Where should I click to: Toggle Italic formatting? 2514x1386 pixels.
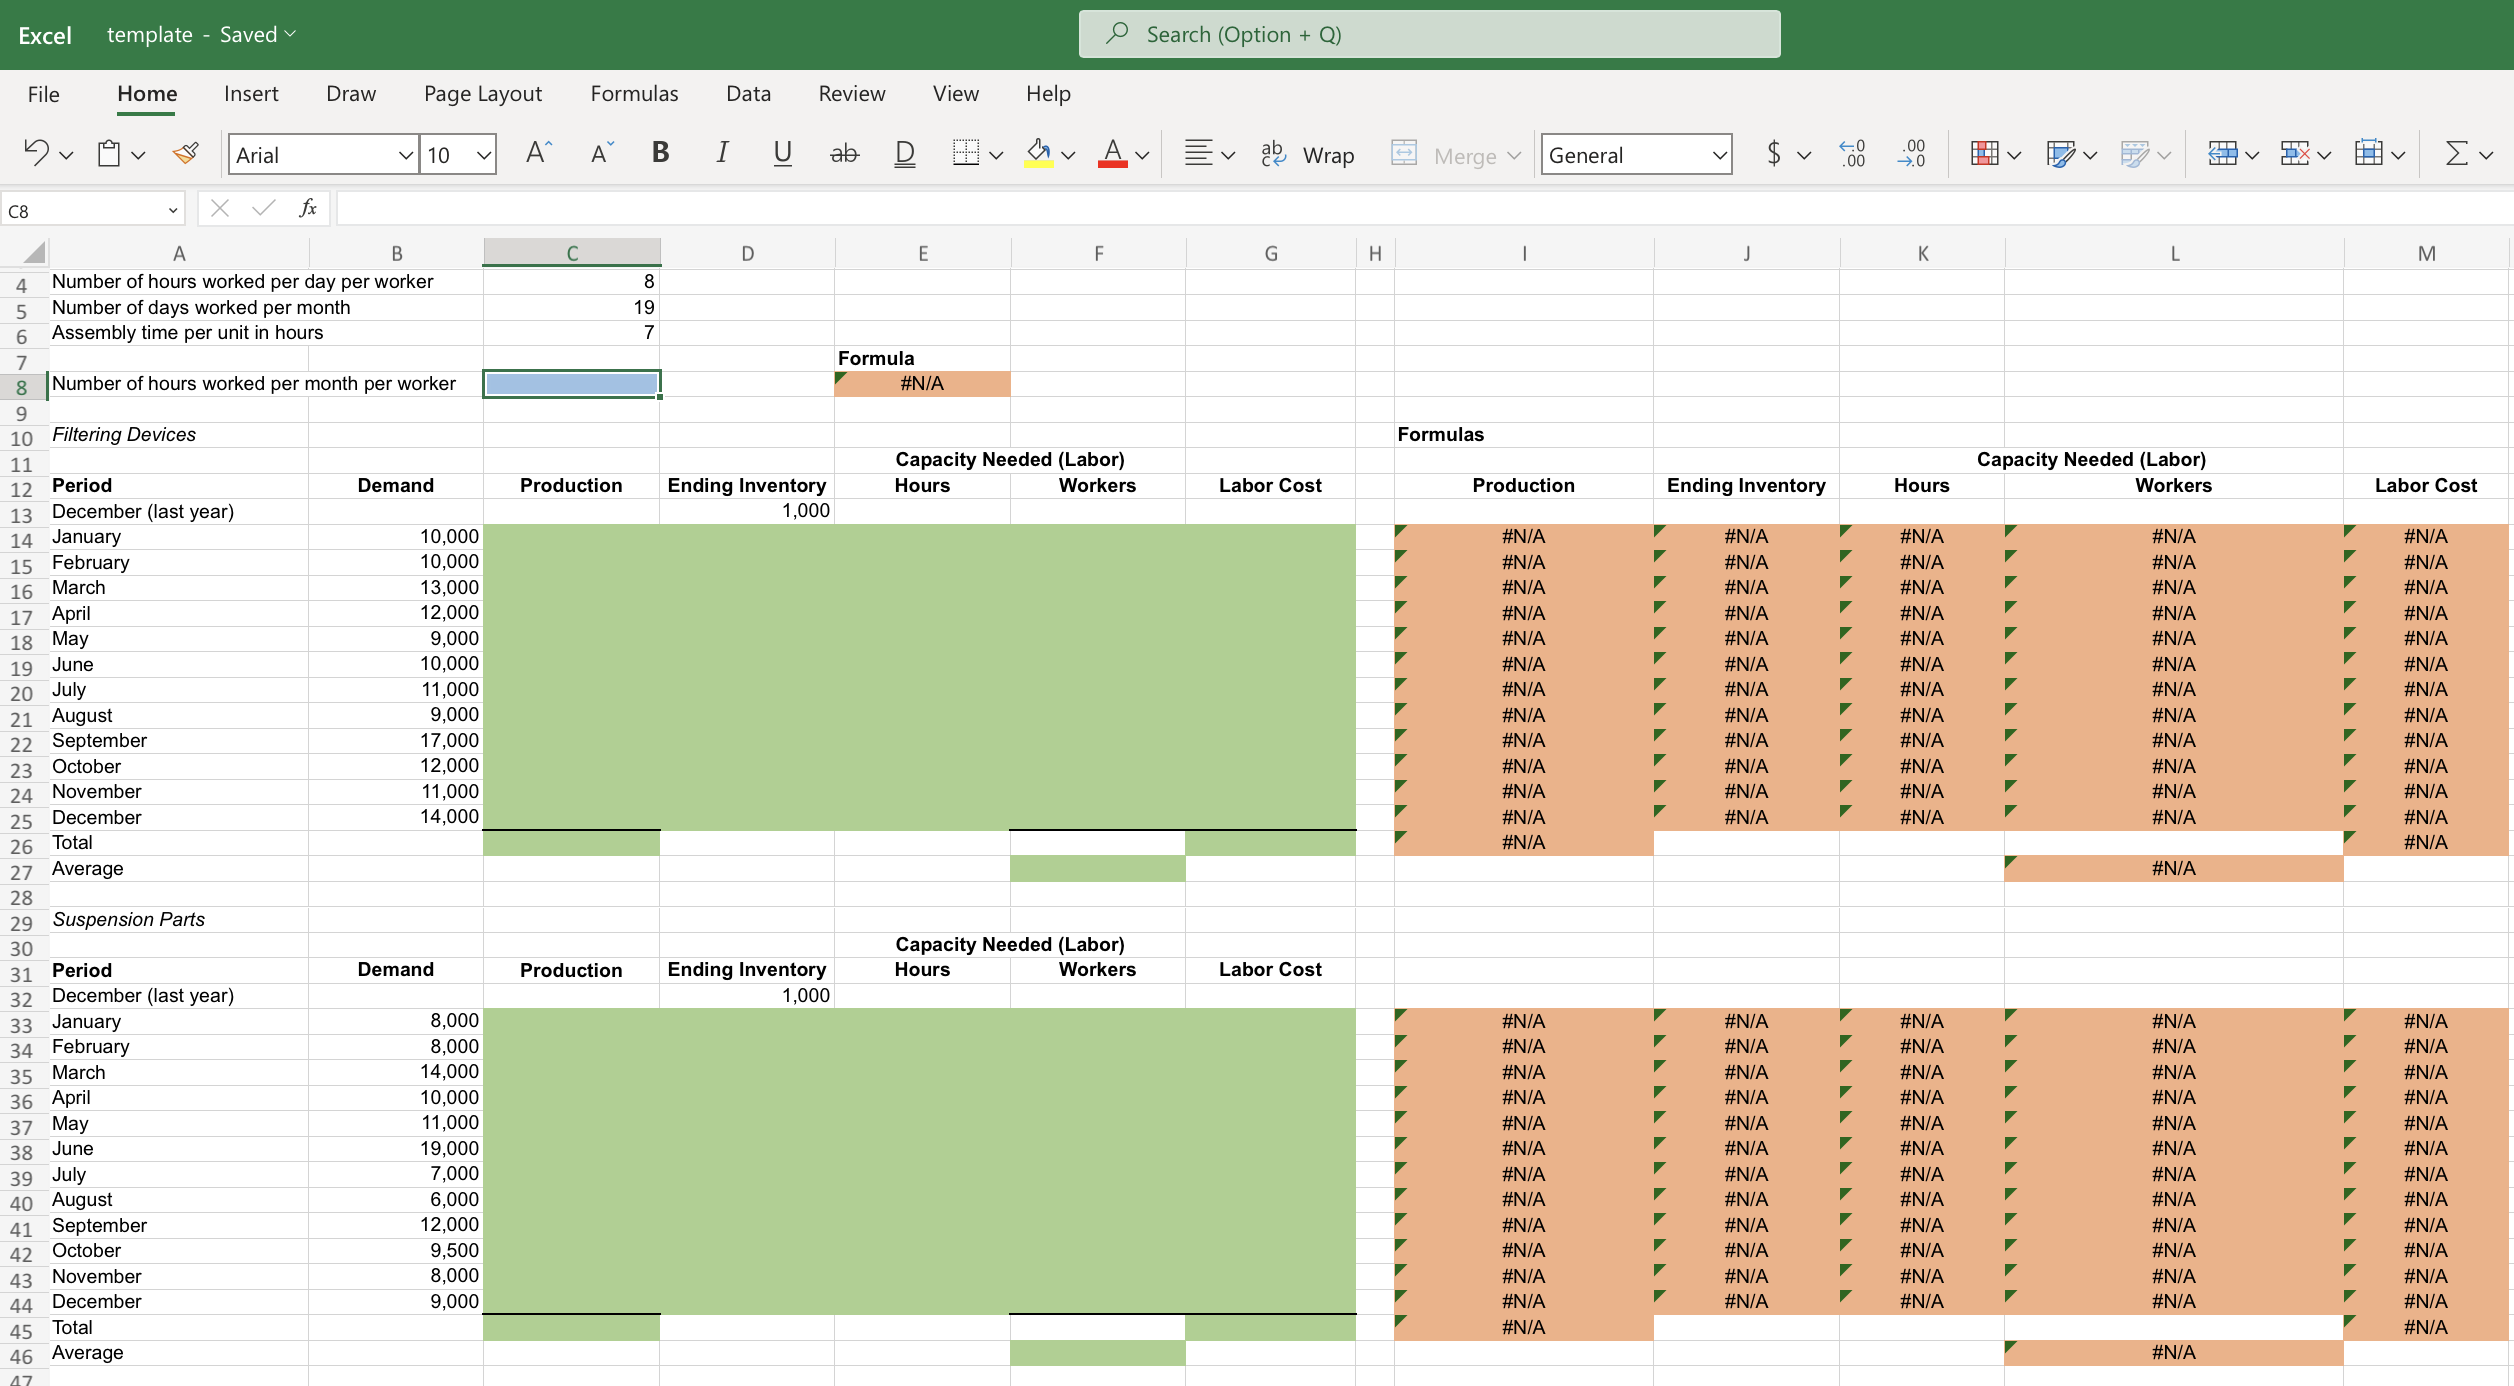pyautogui.click(x=721, y=153)
